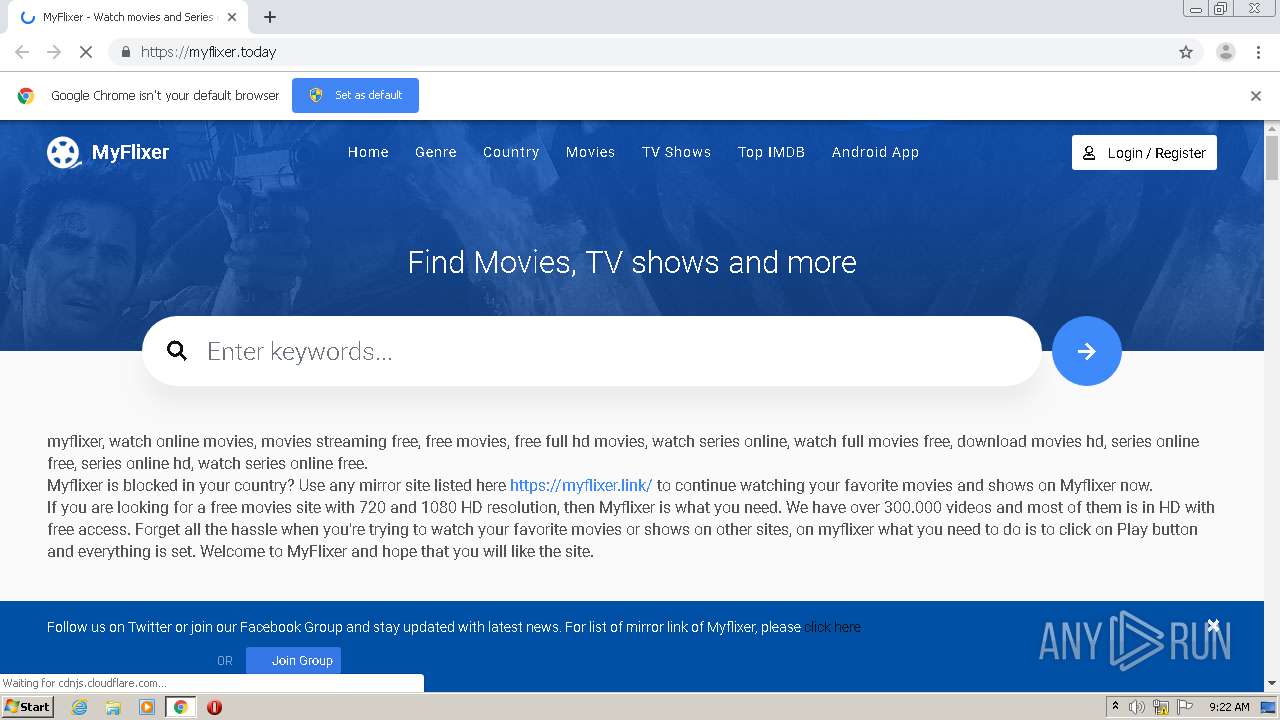
Task: Click the Chrome logo in notification bar
Action: point(26,96)
